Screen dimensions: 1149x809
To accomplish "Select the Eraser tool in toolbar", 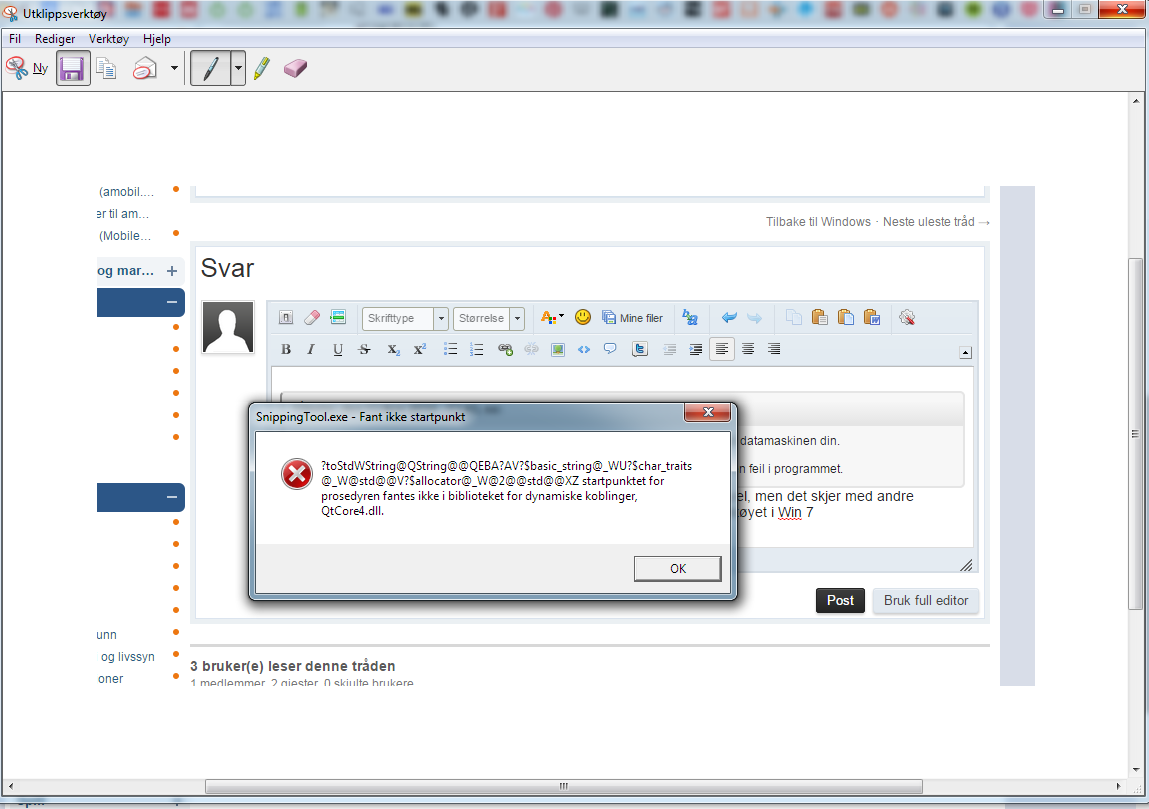I will click(295, 68).
